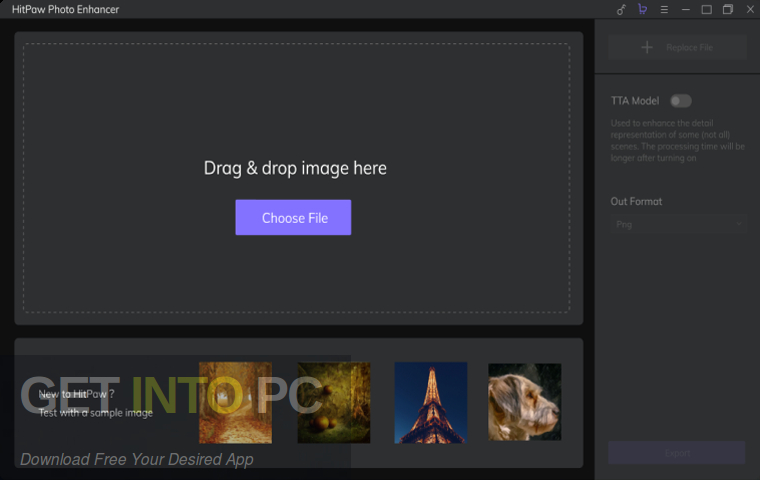Click the 'New to HitPaw ?' text
Viewport: 760px width, 480px height.
pyautogui.click(x=77, y=394)
